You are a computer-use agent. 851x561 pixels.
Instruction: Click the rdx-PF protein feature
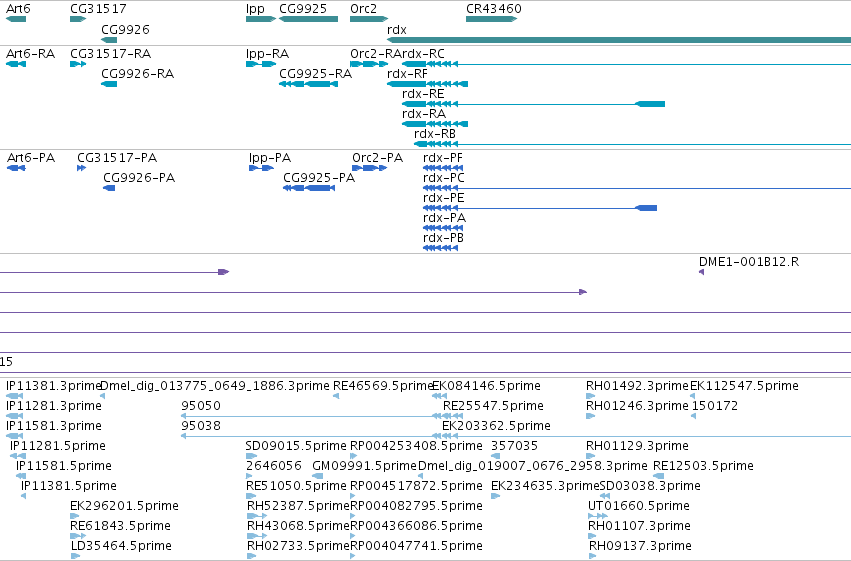[x=443, y=168]
